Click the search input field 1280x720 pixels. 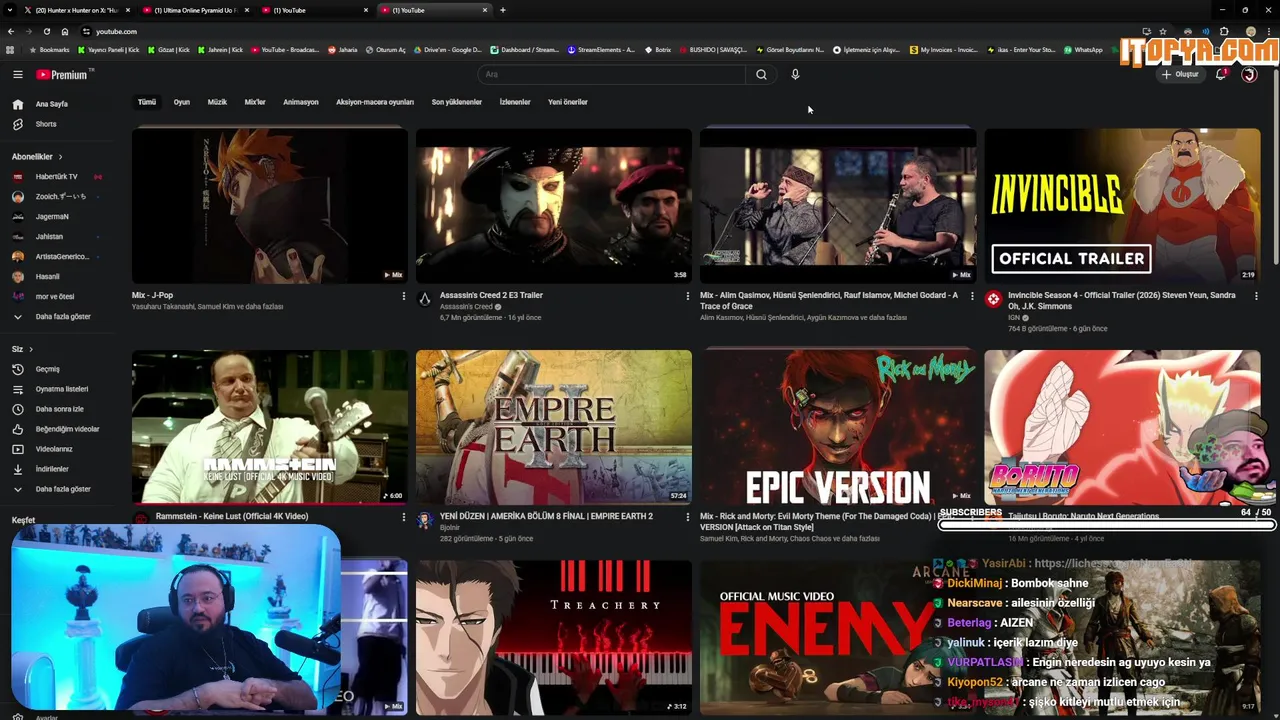612,74
